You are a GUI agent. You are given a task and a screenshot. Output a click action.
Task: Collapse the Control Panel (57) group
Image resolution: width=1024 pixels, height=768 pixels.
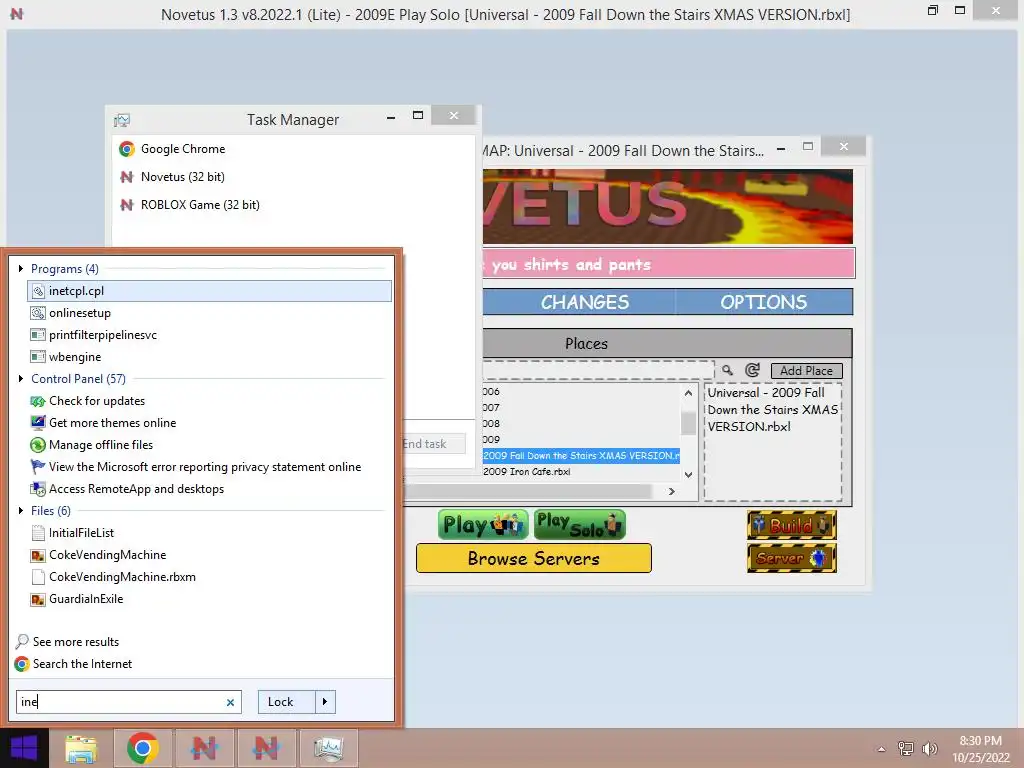[x=21, y=379]
